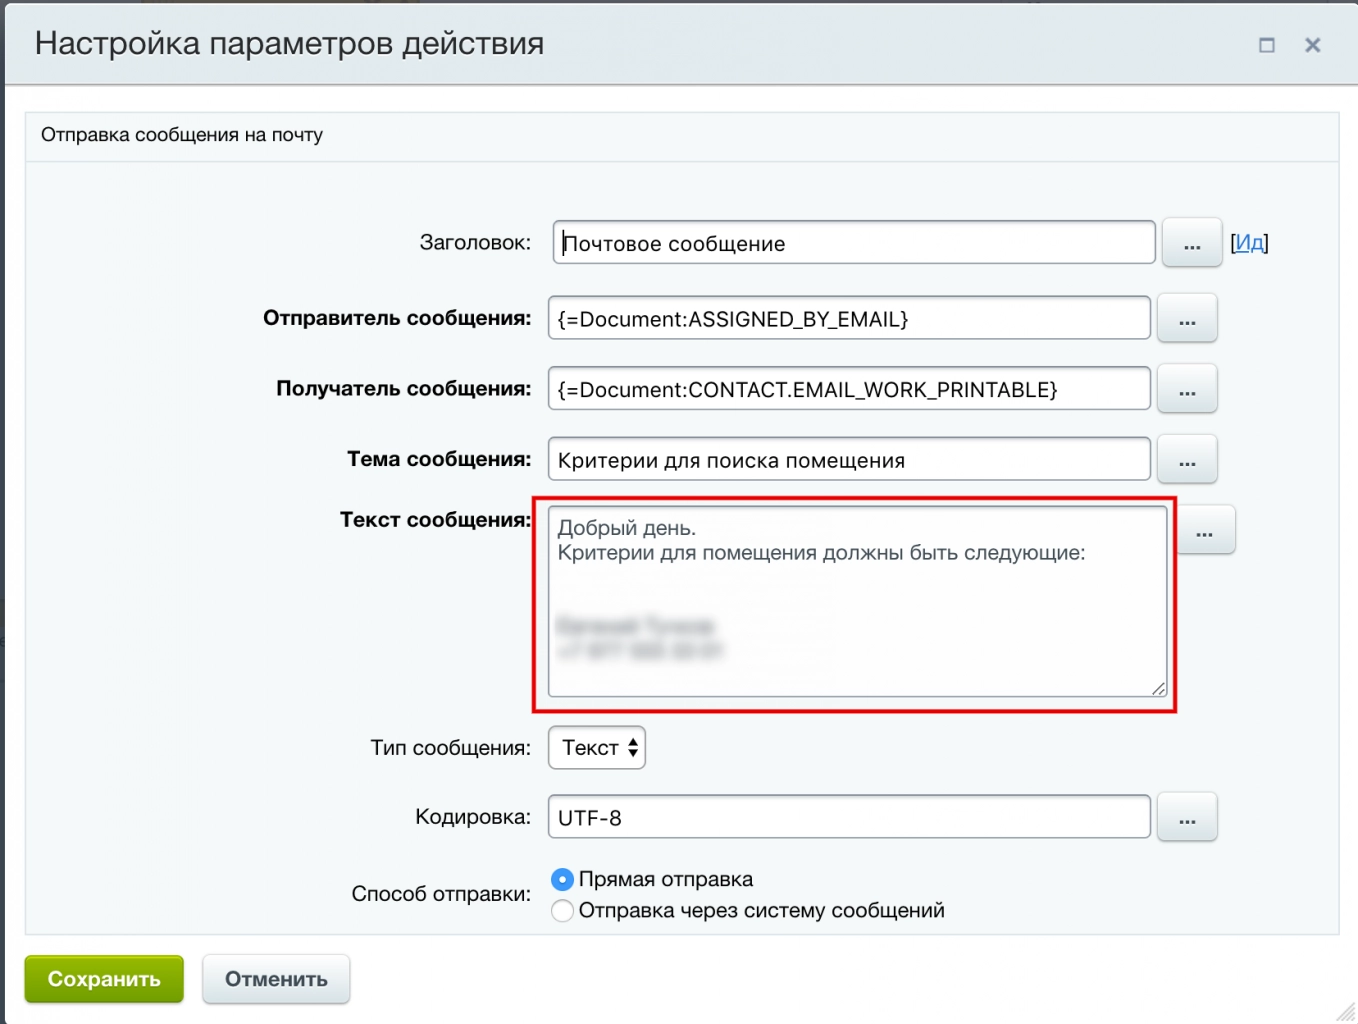This screenshot has height=1024, width=1358.
Task: Select Отправка через систему сообщений option
Action: click(562, 911)
